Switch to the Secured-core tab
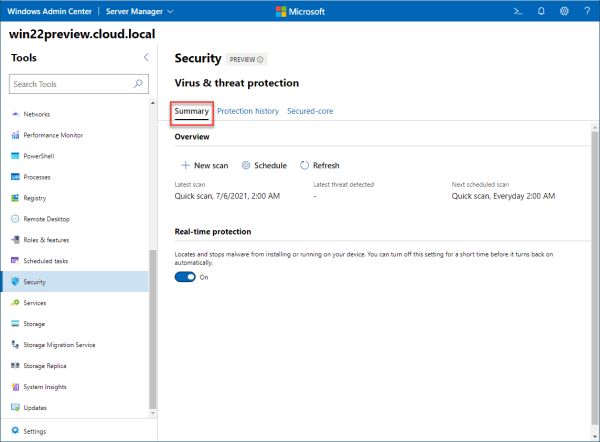This screenshot has width=600, height=442. (310, 111)
